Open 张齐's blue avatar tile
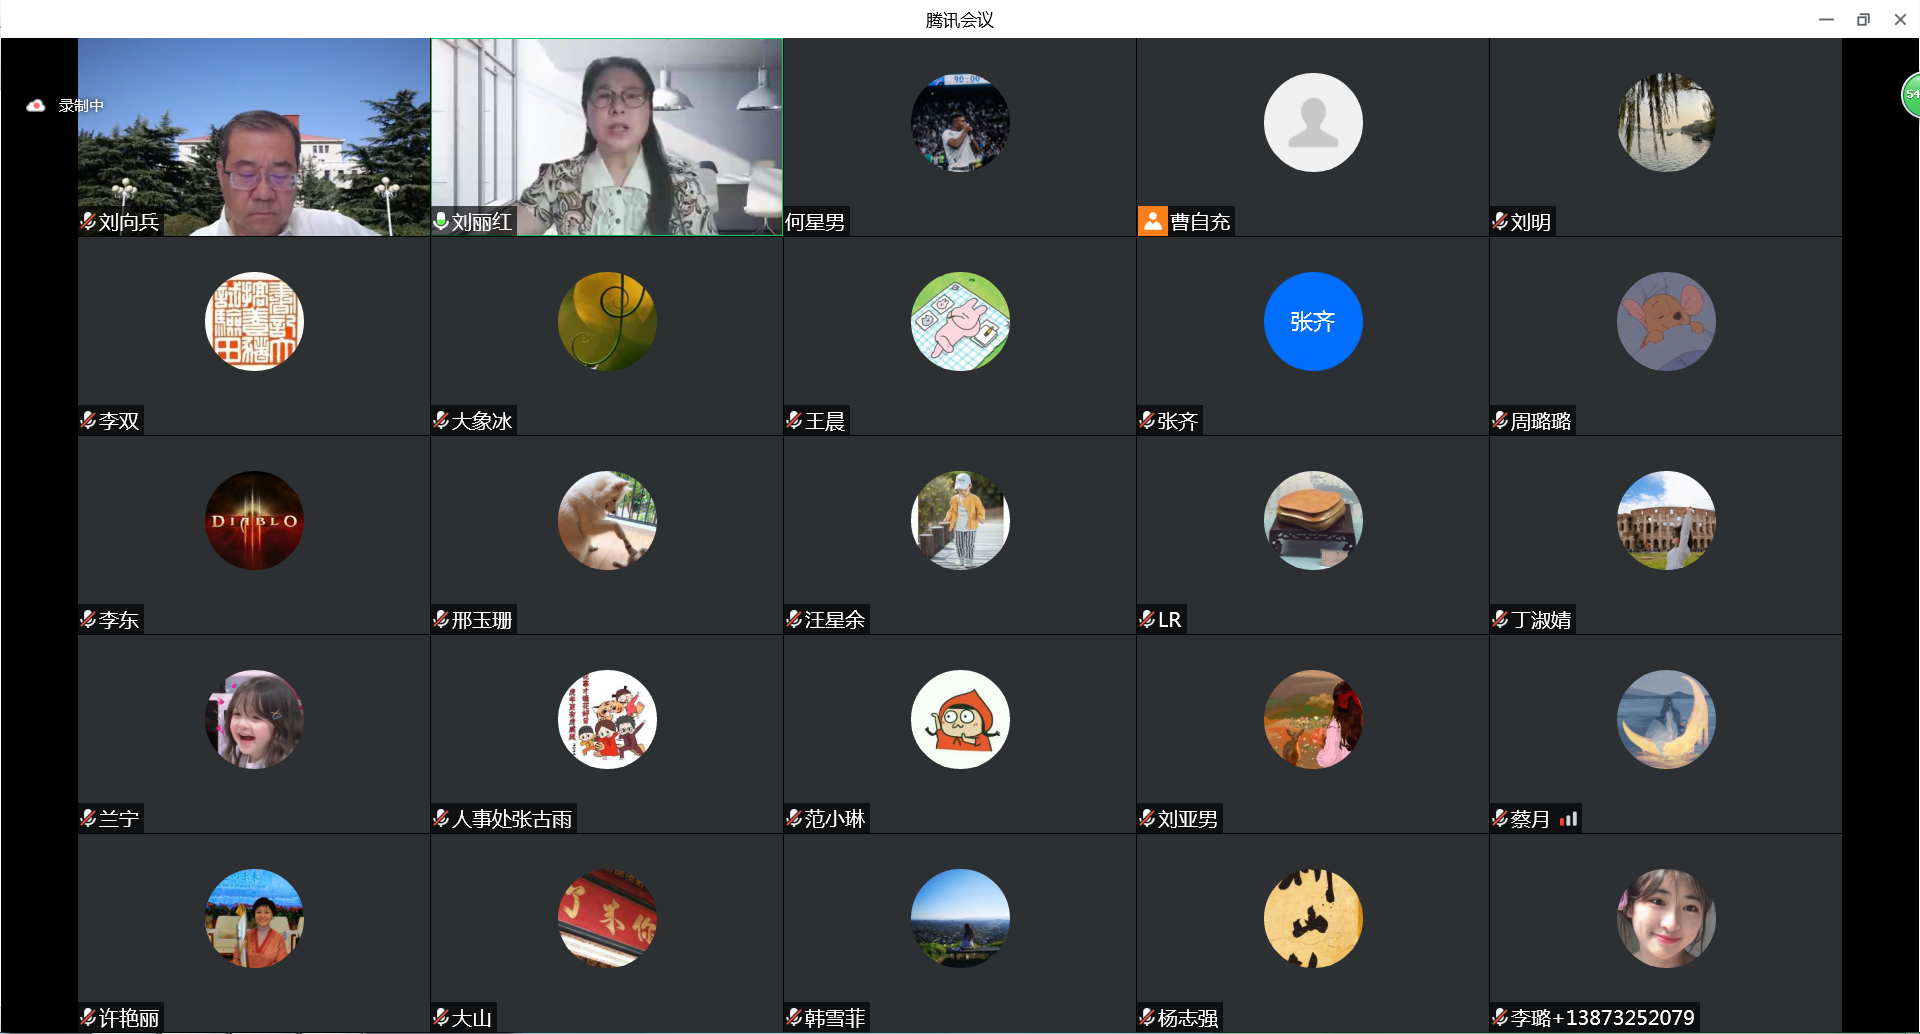1920x1034 pixels. [x=1312, y=321]
